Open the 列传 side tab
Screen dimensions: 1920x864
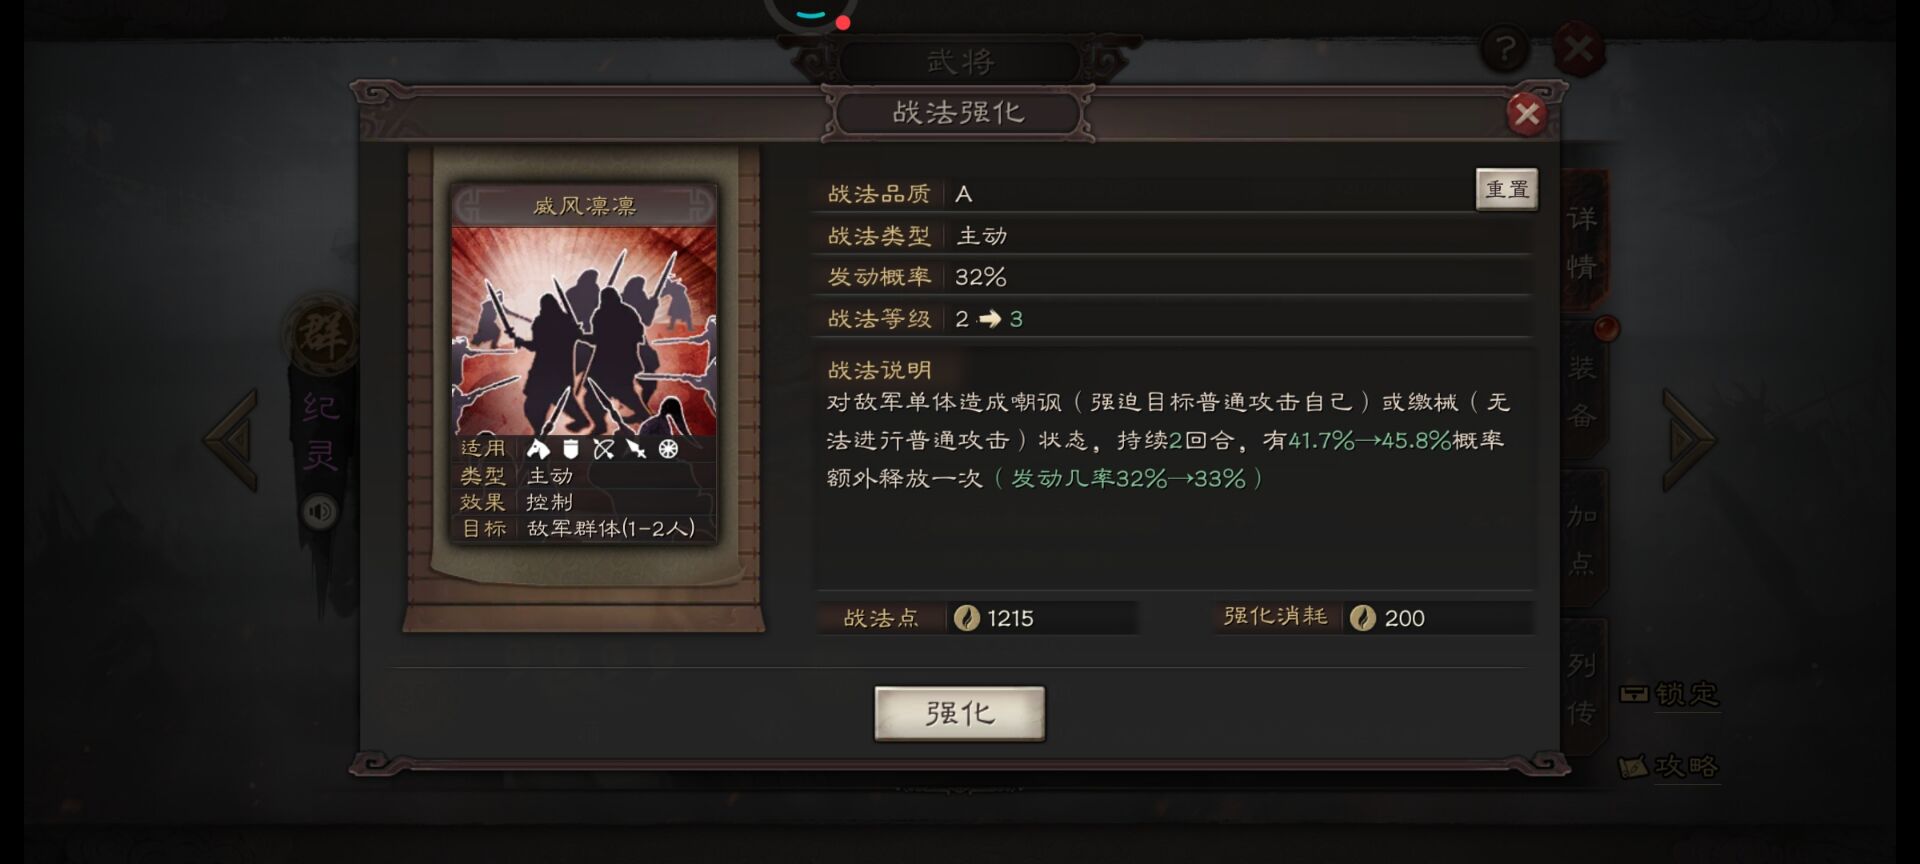1582,687
